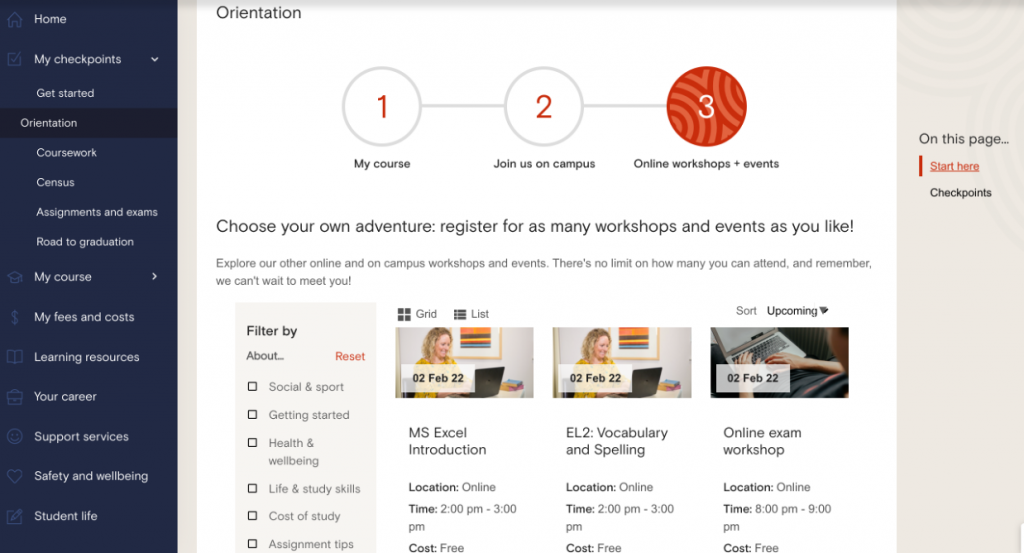Jump to Checkpoints section link

point(960,193)
